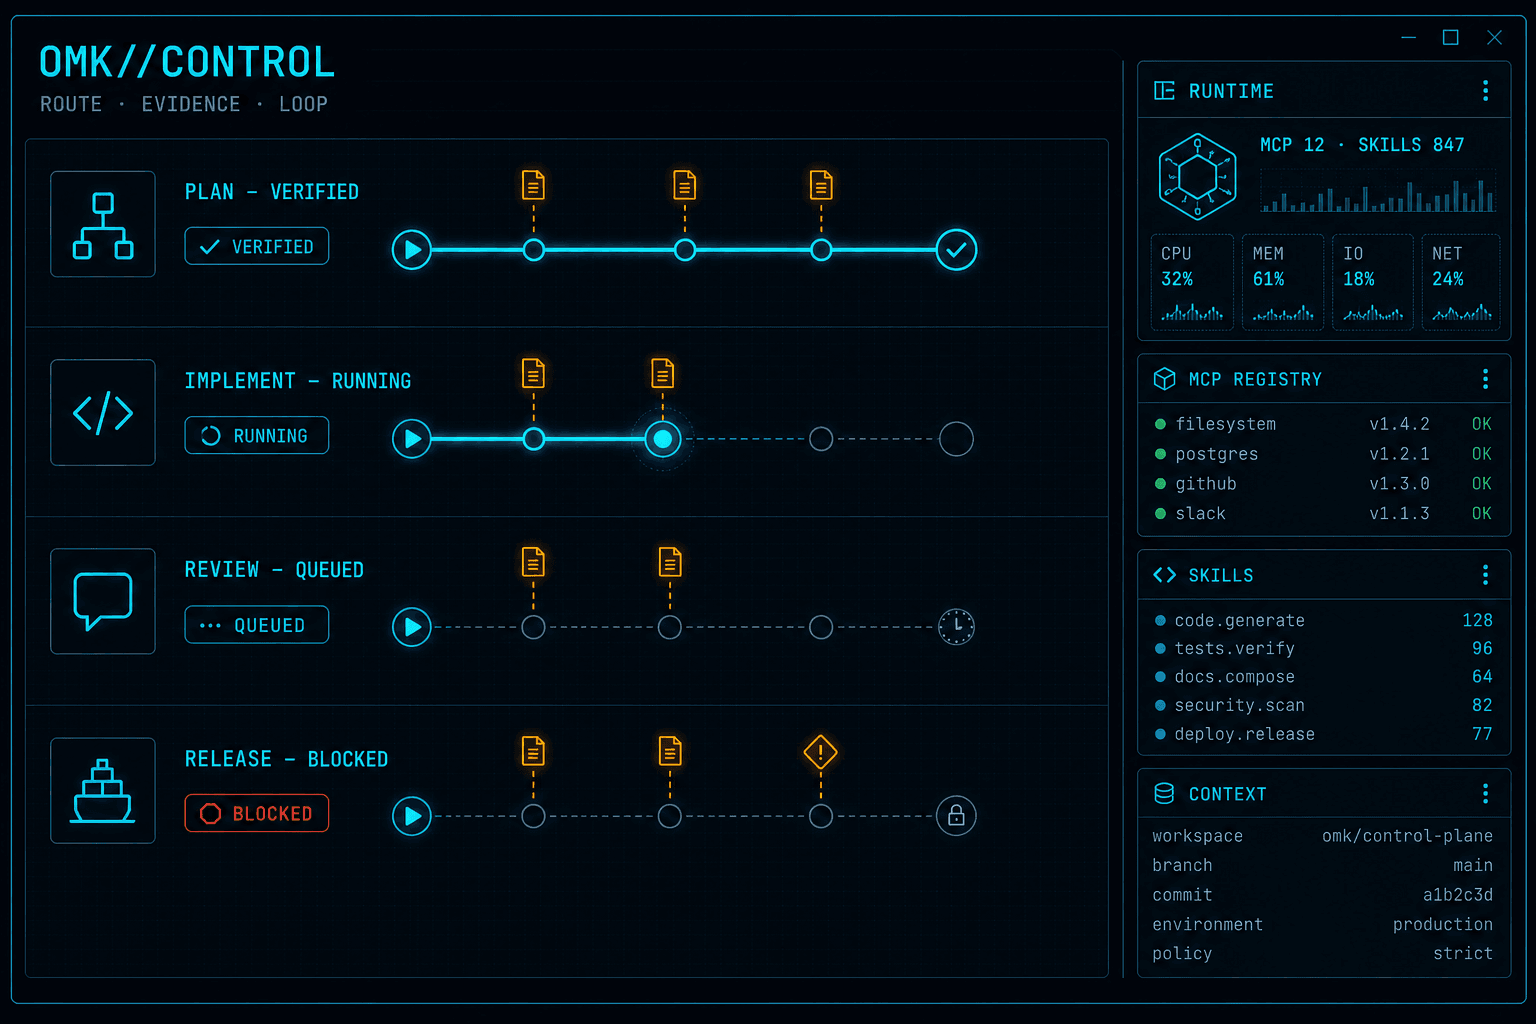Select second step node on Review timeline
Image resolution: width=1536 pixels, height=1024 pixels.
(x=670, y=627)
